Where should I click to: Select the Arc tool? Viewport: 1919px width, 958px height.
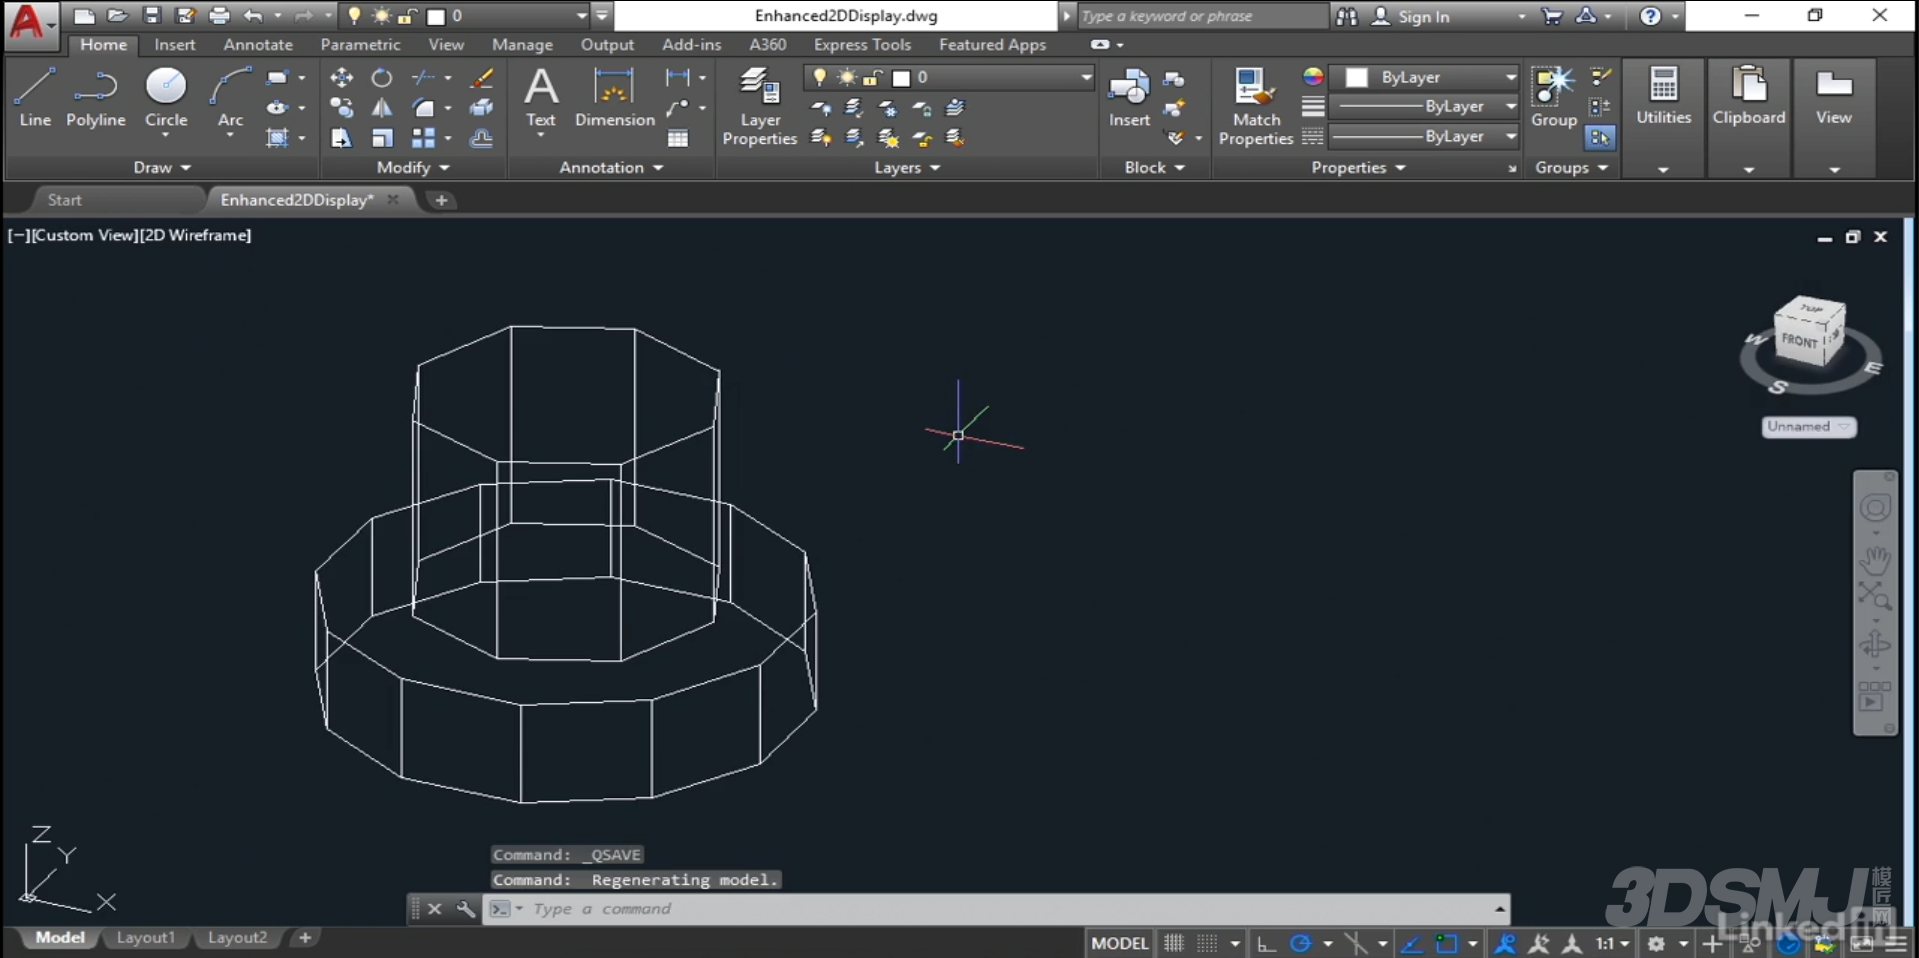230,97
